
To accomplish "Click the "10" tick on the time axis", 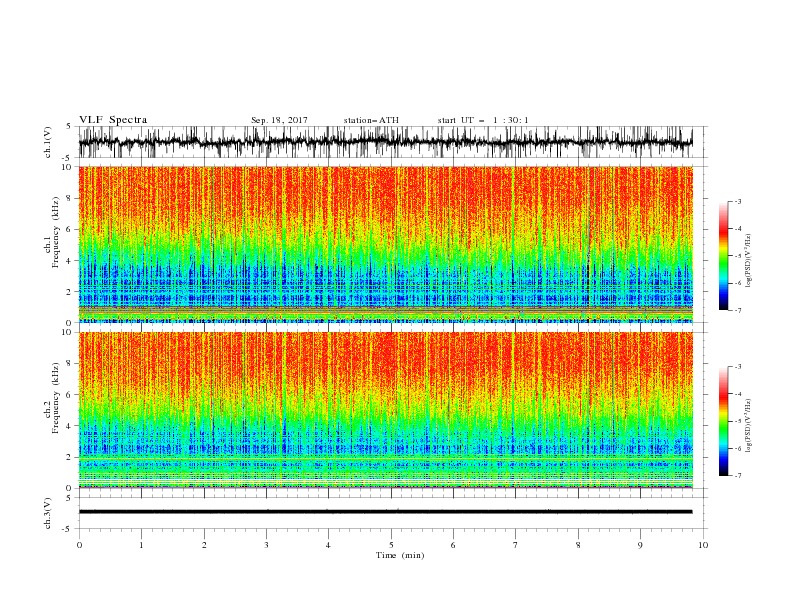I will point(703,545).
